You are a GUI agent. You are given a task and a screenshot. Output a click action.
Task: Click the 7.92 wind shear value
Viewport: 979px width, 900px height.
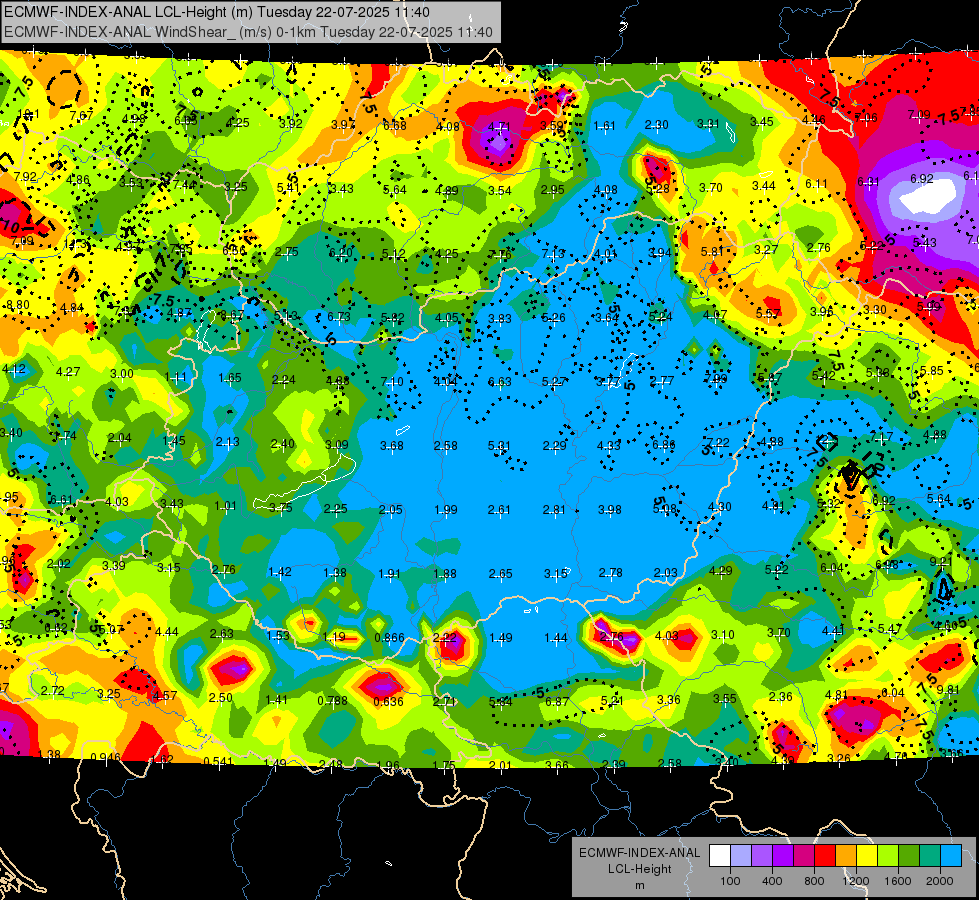coord(25,177)
